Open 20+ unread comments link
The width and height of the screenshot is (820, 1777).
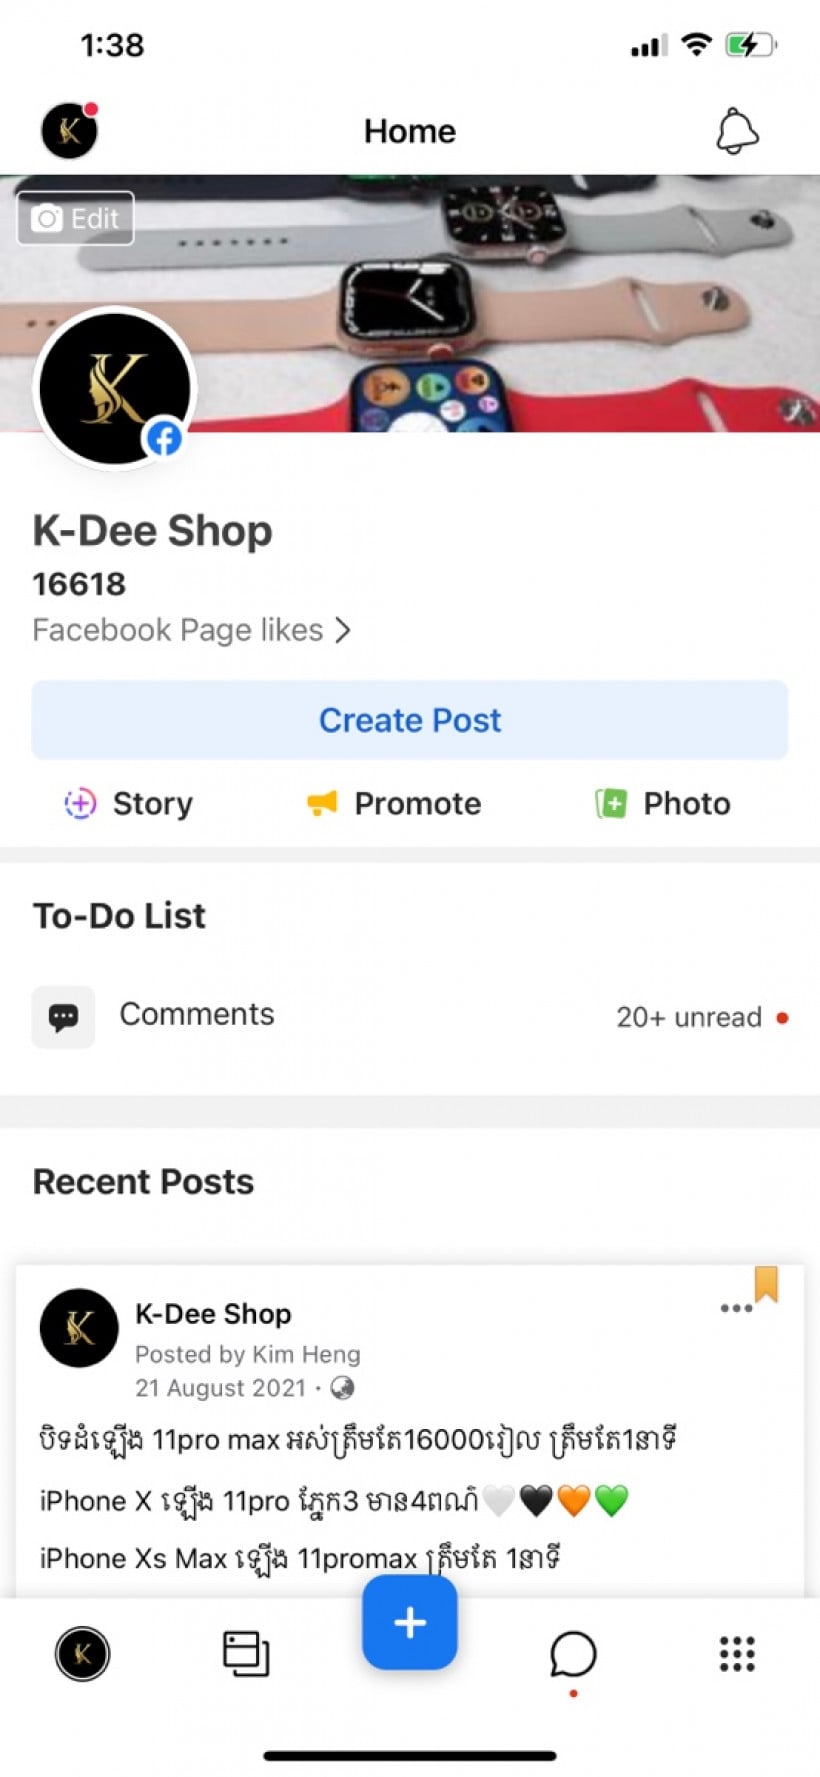click(691, 1017)
